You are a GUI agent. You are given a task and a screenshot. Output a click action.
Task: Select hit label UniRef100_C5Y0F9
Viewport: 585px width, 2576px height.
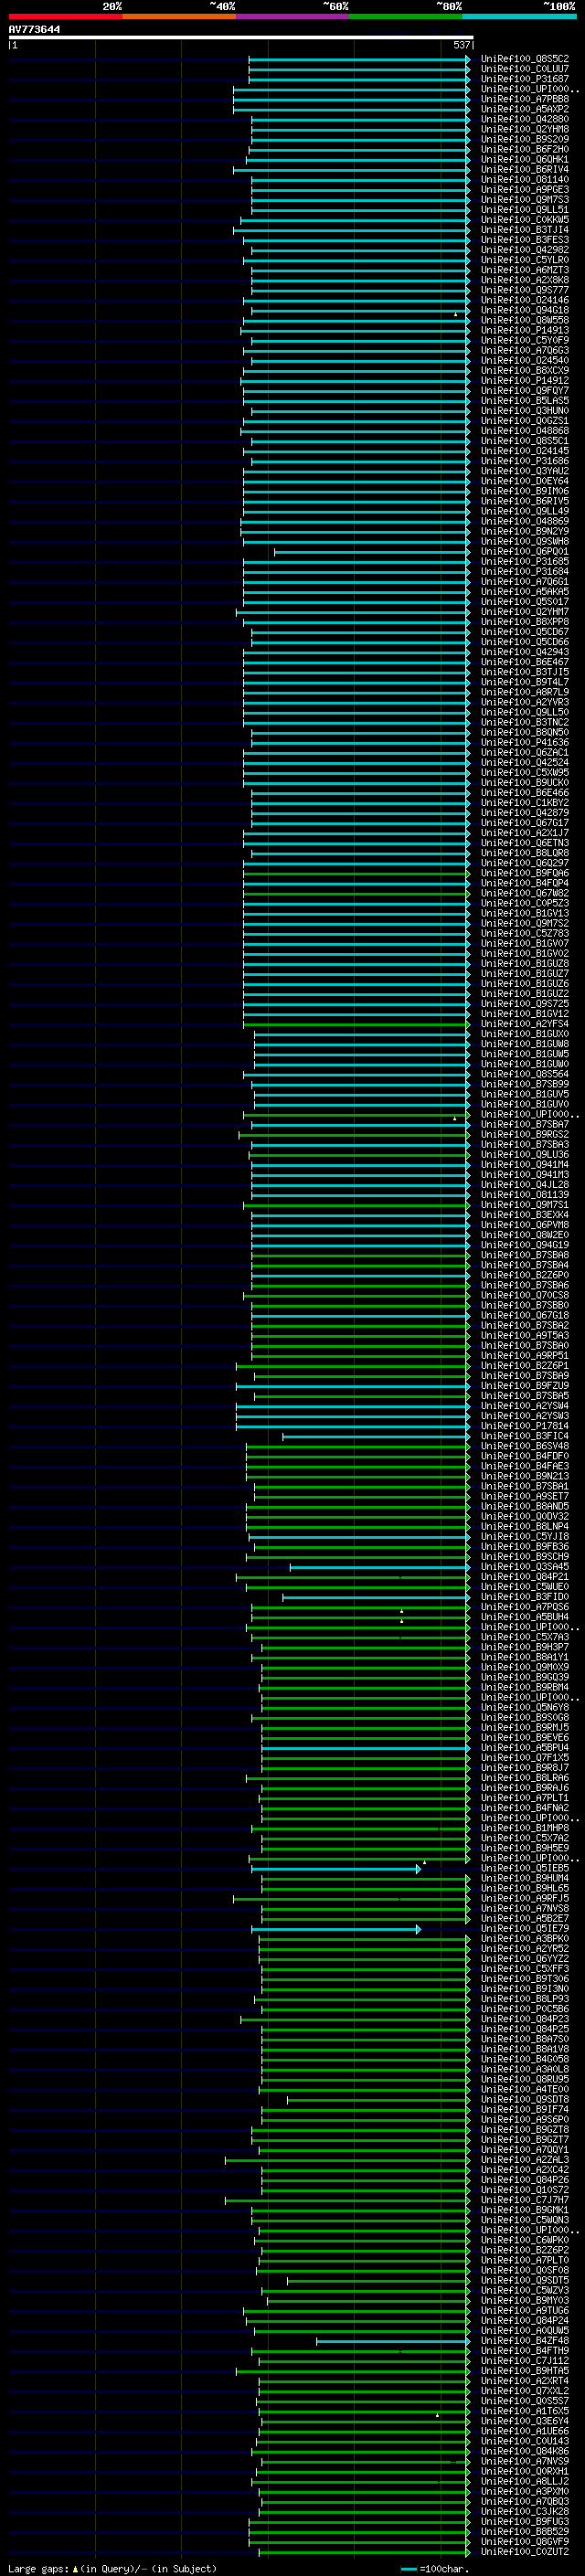[x=525, y=340]
